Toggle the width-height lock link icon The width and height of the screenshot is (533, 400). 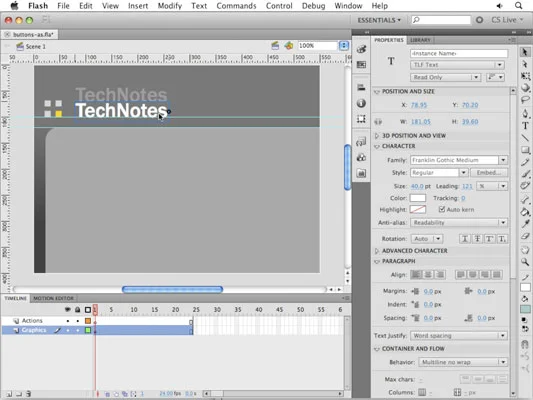pyautogui.click(x=378, y=122)
